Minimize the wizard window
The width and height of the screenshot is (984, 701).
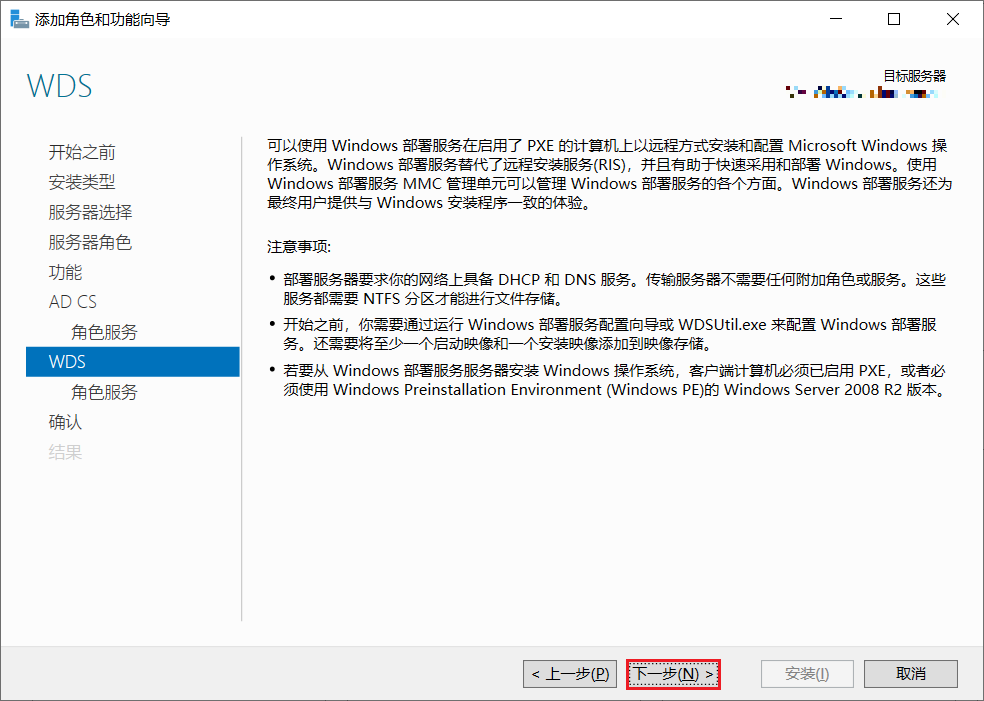pos(835,18)
